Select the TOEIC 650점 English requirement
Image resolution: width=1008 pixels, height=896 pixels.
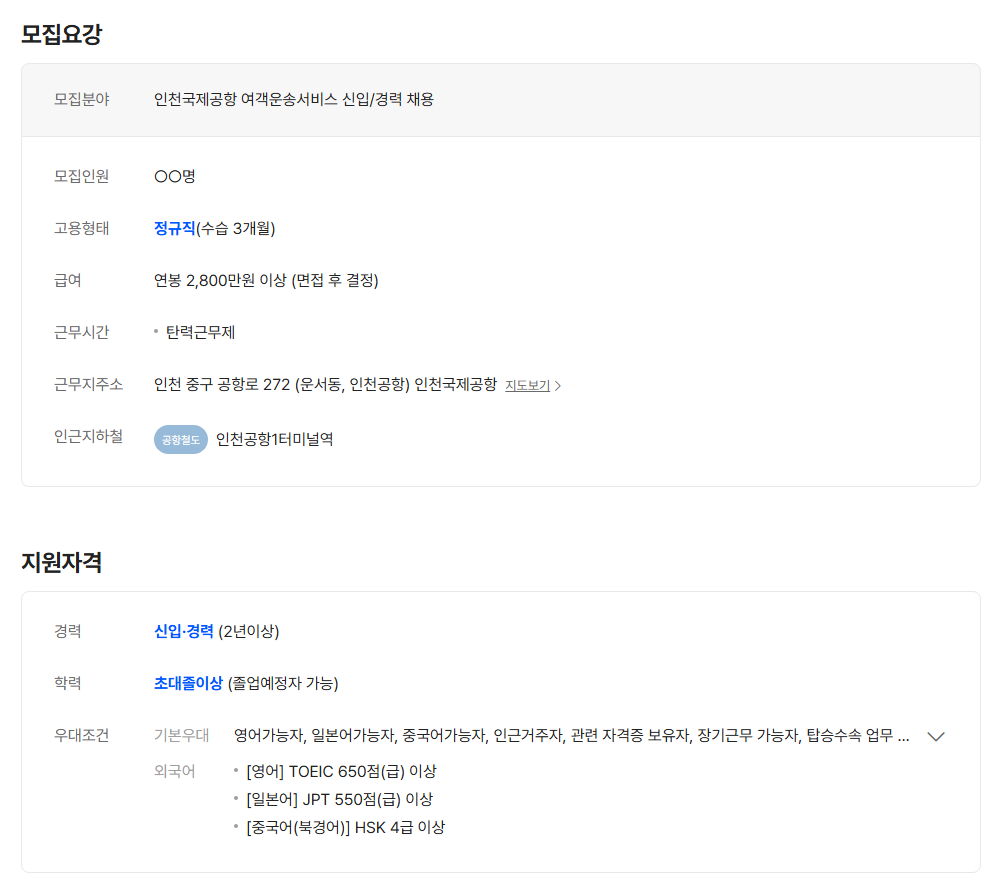[x=341, y=771]
